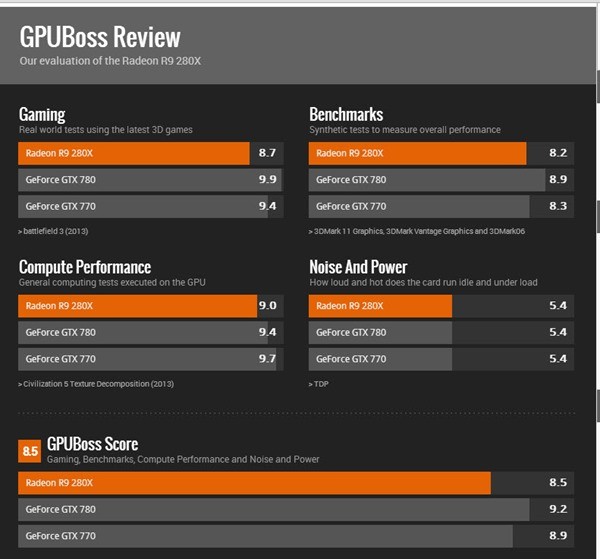
Task: Click the Benchmarks score 8.3
Action: tap(558, 206)
